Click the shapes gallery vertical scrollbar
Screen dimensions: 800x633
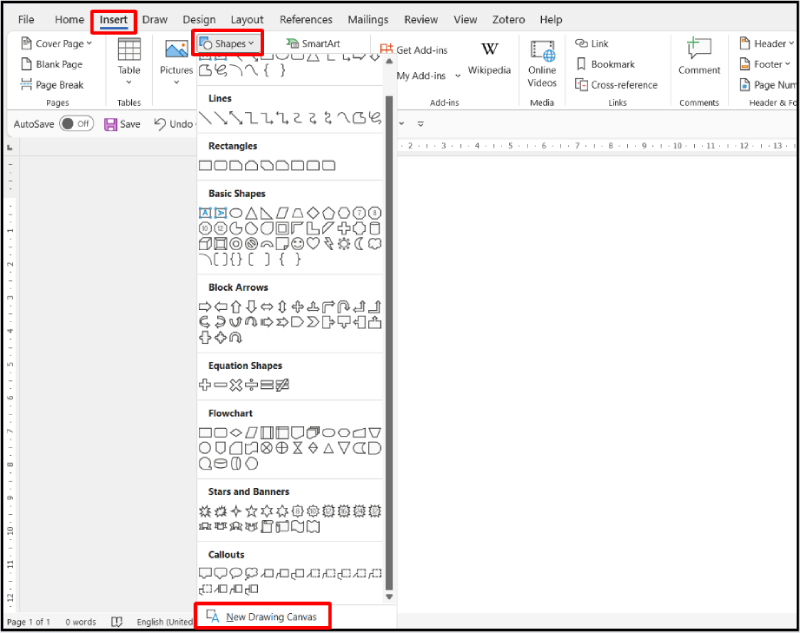(x=389, y=300)
